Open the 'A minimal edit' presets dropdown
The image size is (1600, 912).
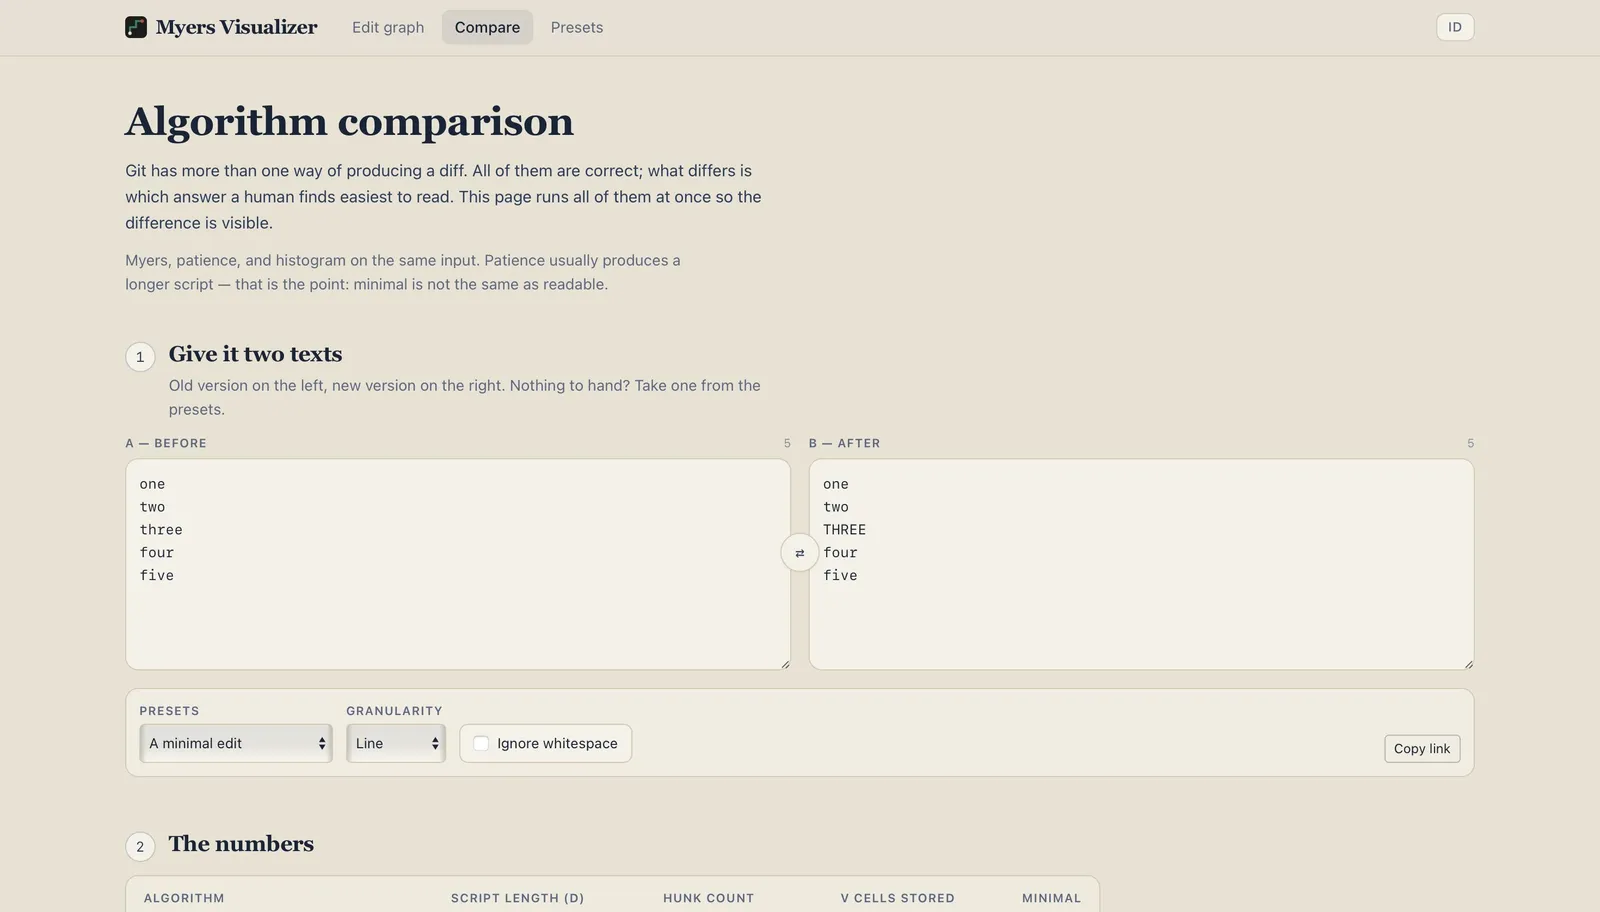pyautogui.click(x=236, y=743)
